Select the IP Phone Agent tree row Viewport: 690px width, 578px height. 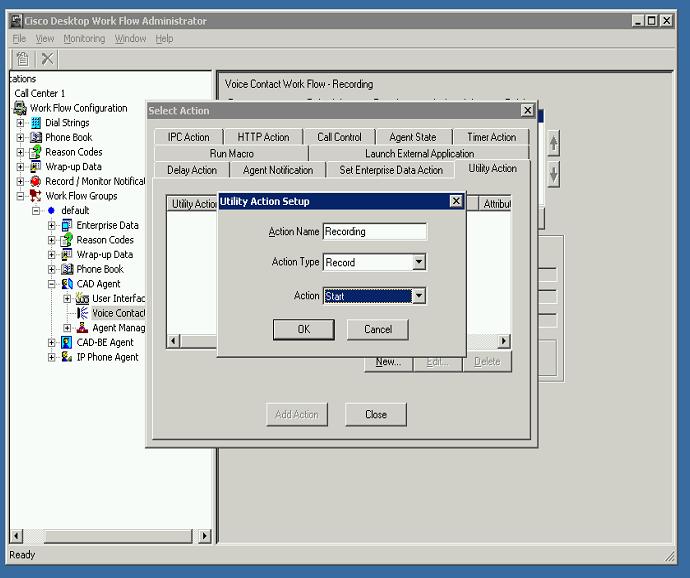coord(107,357)
